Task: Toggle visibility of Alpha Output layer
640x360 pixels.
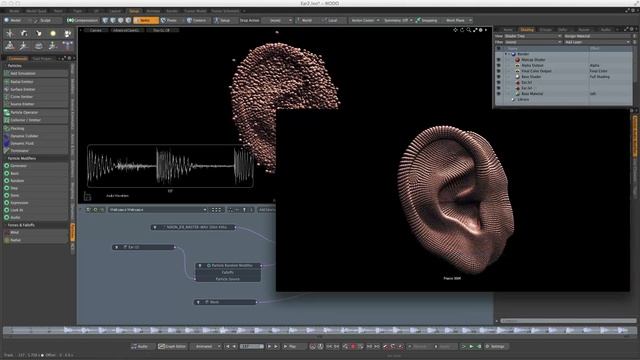Action: (498, 65)
